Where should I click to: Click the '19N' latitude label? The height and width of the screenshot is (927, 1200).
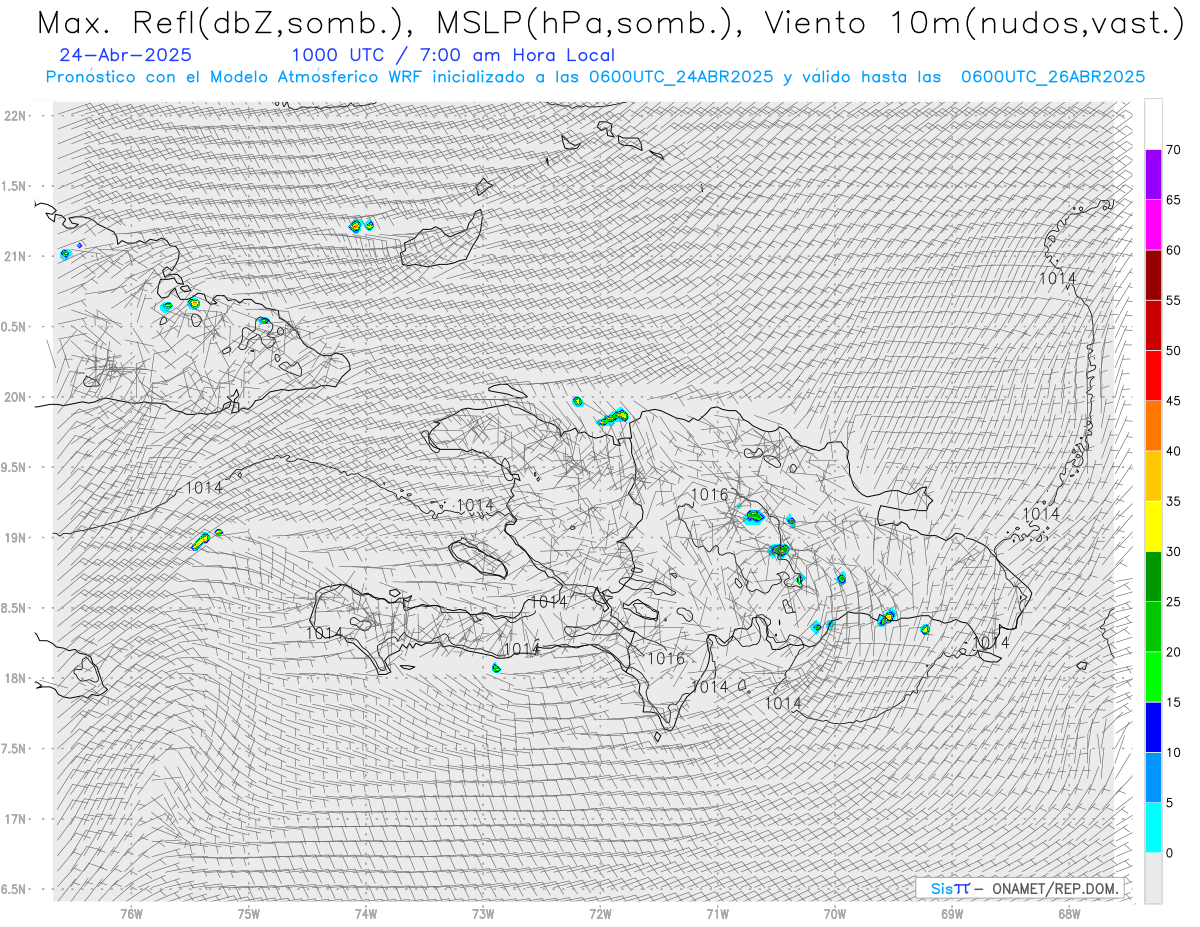point(14,538)
